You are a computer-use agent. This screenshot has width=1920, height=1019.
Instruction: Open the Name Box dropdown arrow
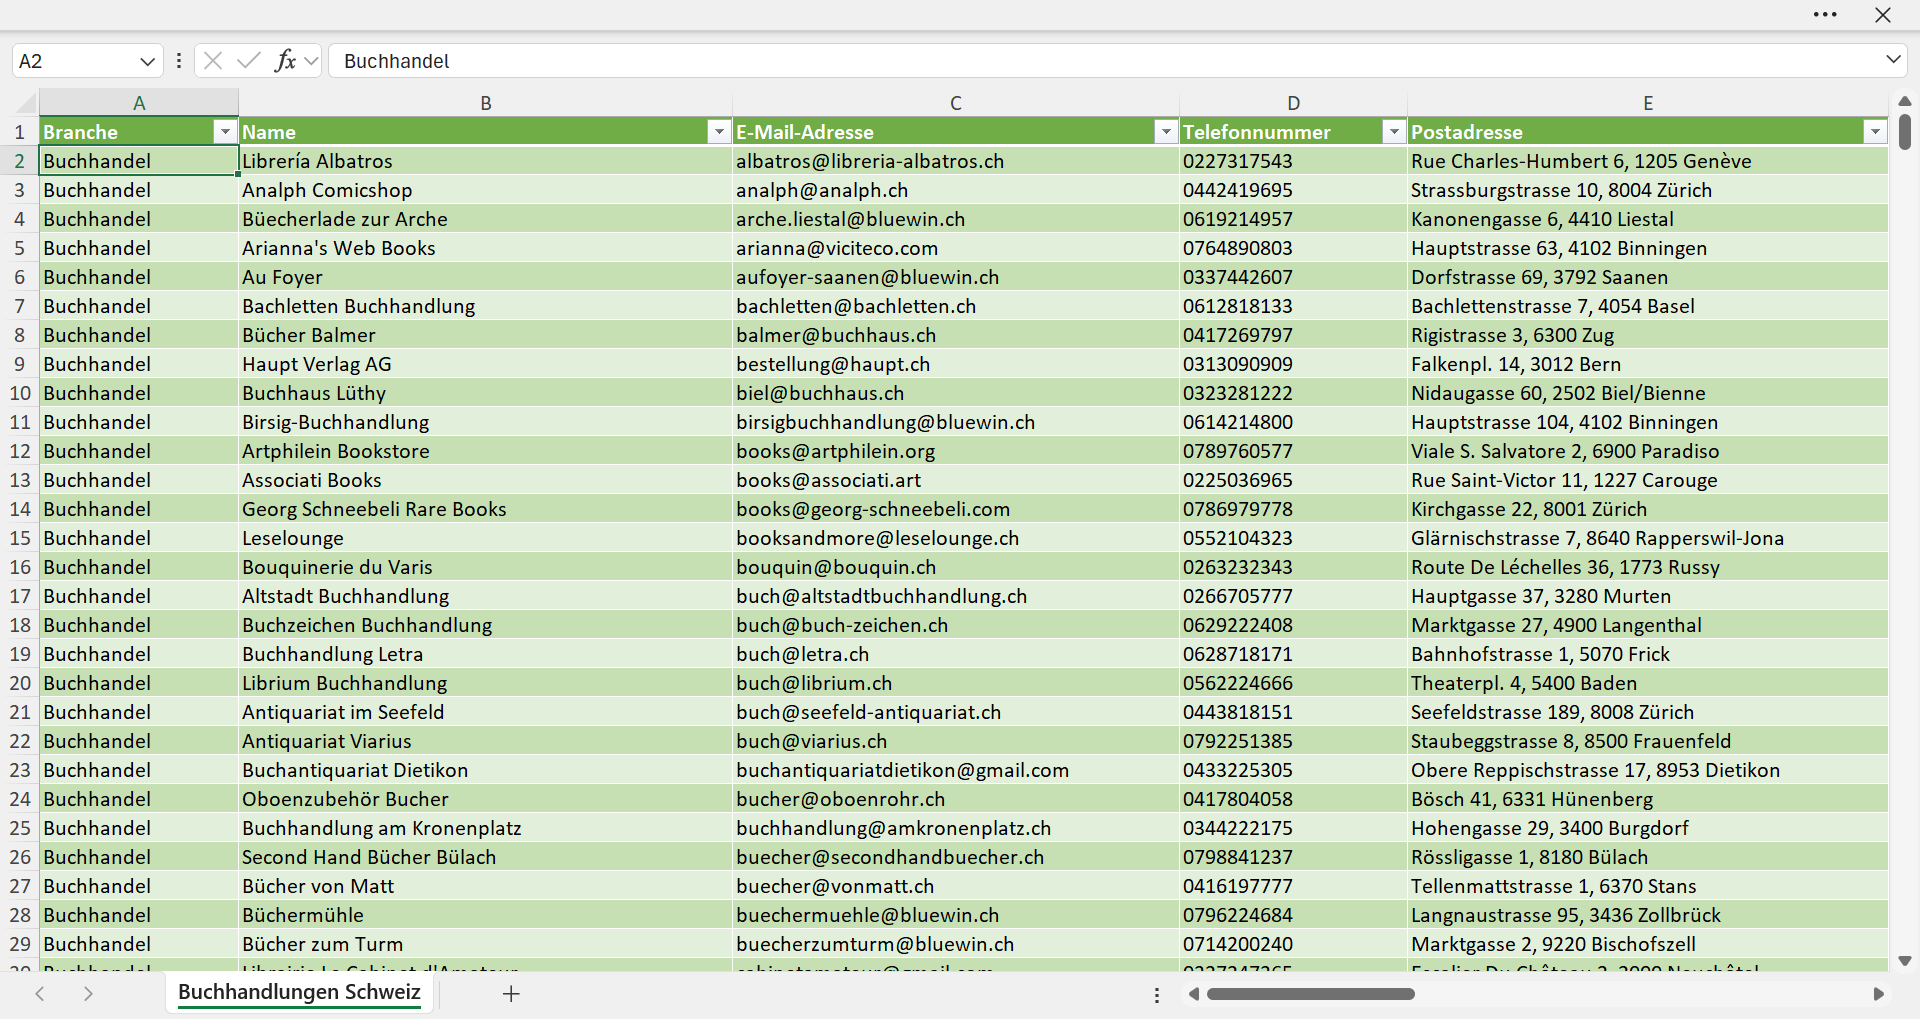click(147, 61)
